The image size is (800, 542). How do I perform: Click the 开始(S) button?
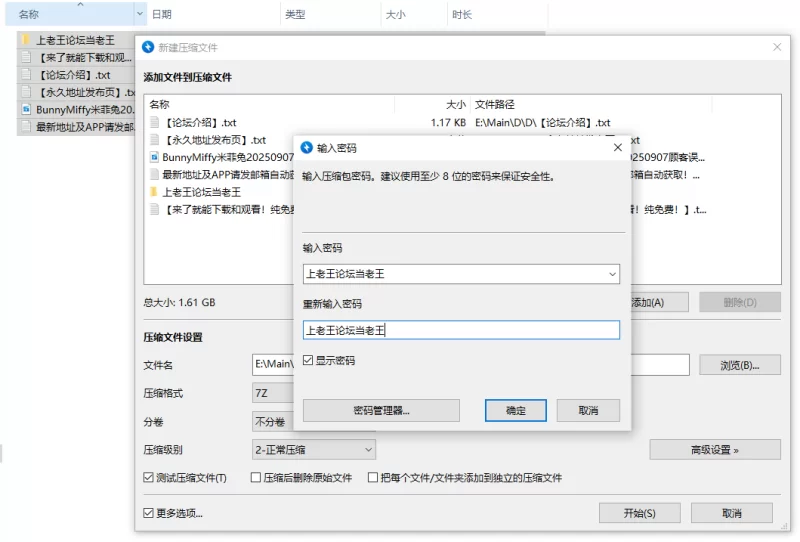[x=639, y=513]
